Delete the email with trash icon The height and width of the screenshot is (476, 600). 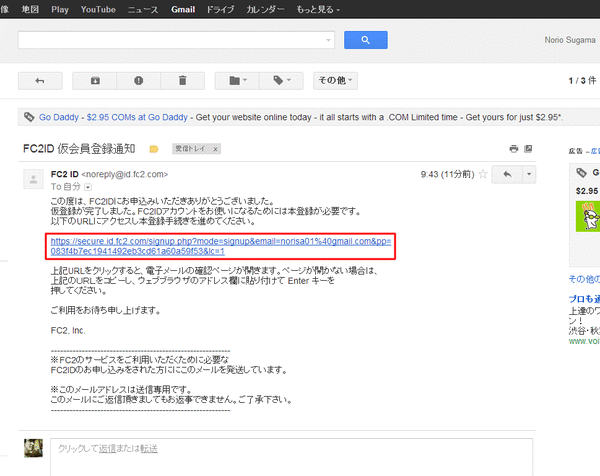183,81
